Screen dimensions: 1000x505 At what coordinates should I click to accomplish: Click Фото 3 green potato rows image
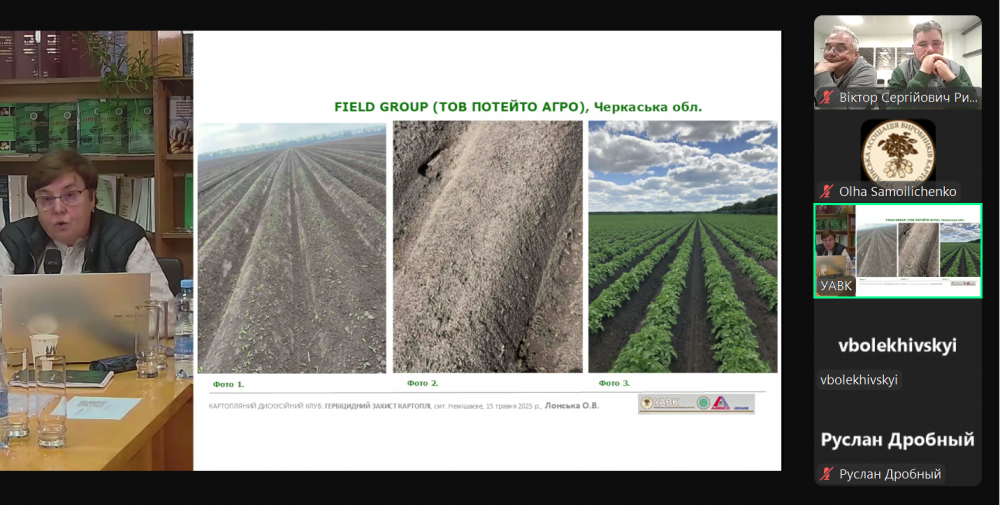(x=682, y=247)
